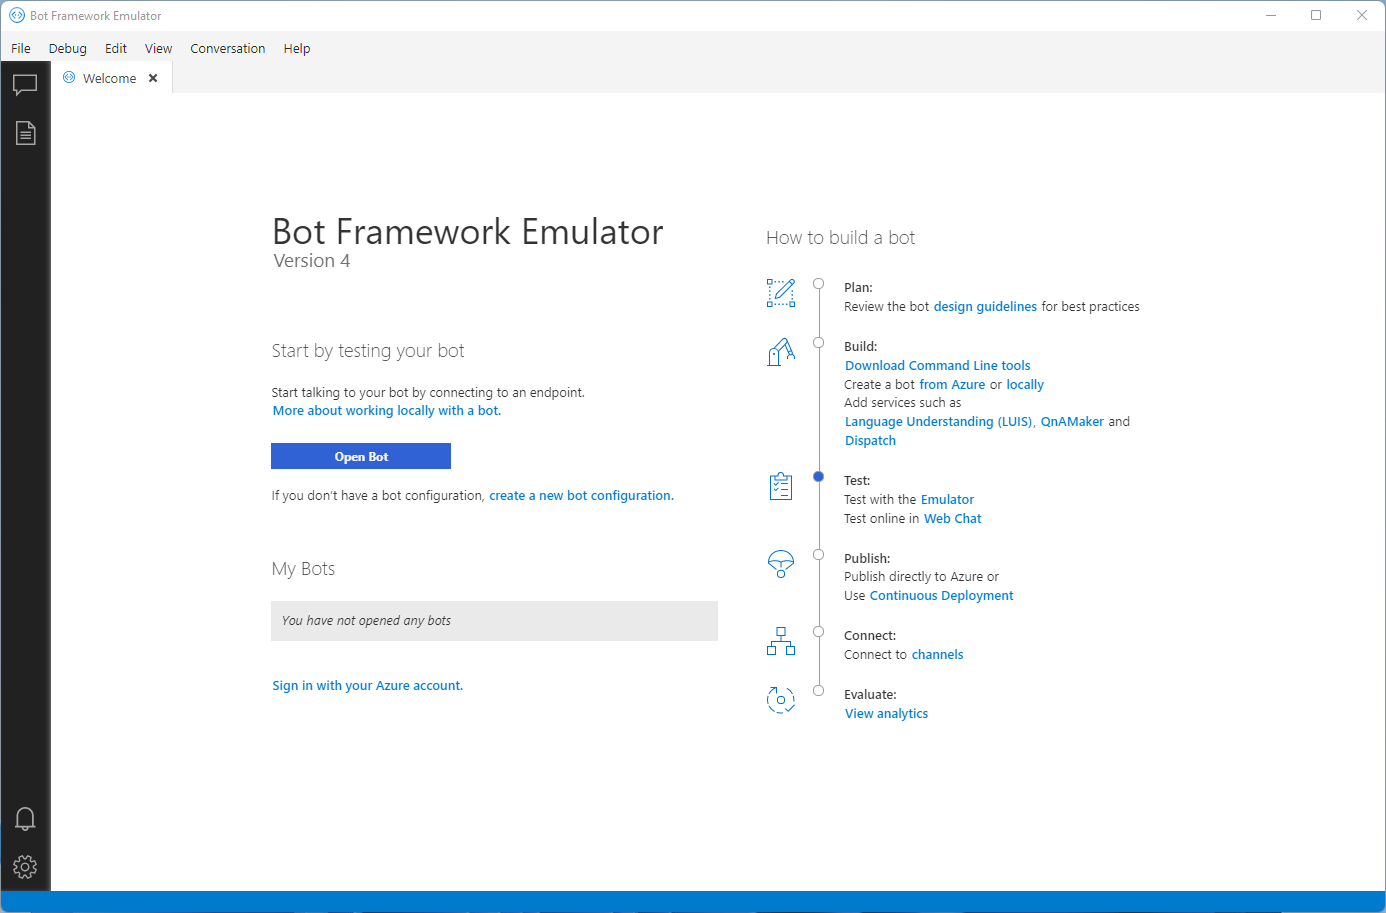Open the File menu
Screen dimensions: 1386x913
(21, 48)
